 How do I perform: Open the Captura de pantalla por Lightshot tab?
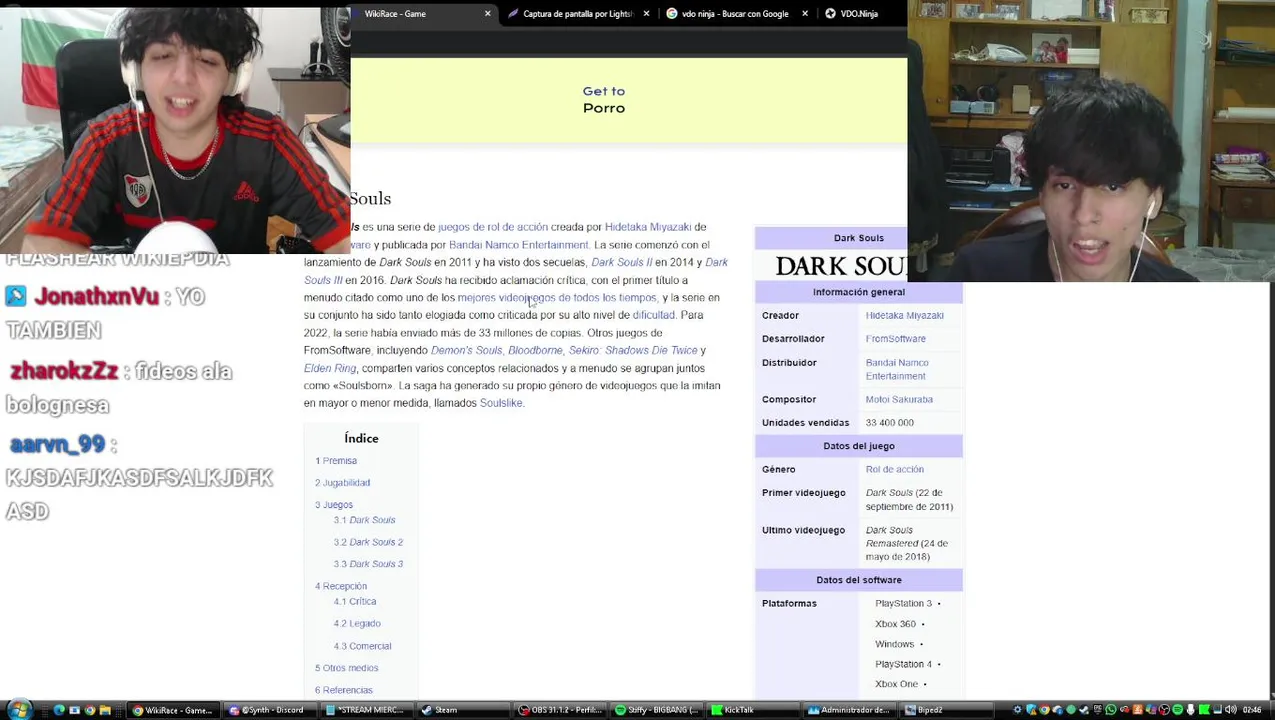[x=578, y=14]
